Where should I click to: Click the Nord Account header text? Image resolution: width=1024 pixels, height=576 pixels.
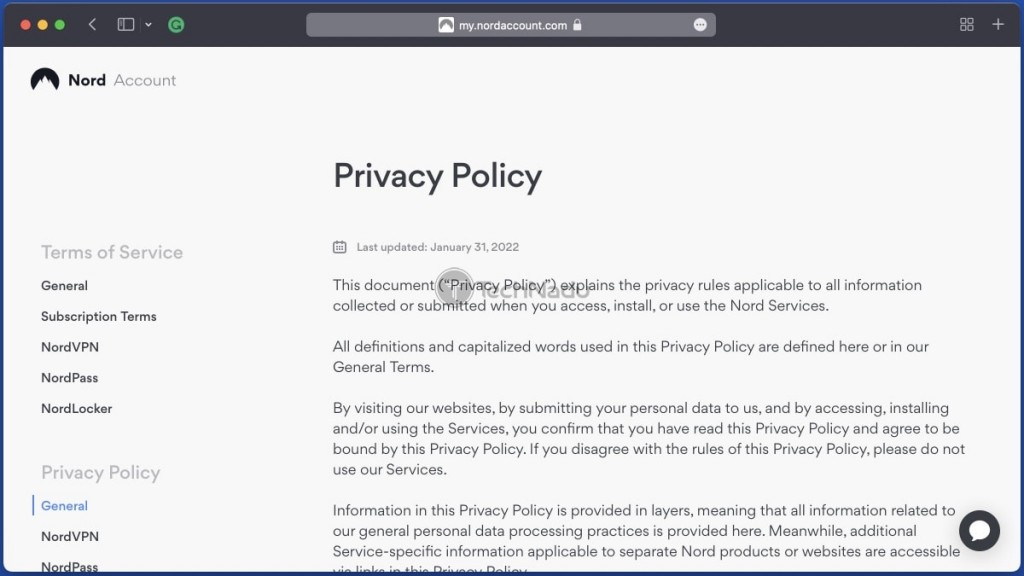(122, 80)
